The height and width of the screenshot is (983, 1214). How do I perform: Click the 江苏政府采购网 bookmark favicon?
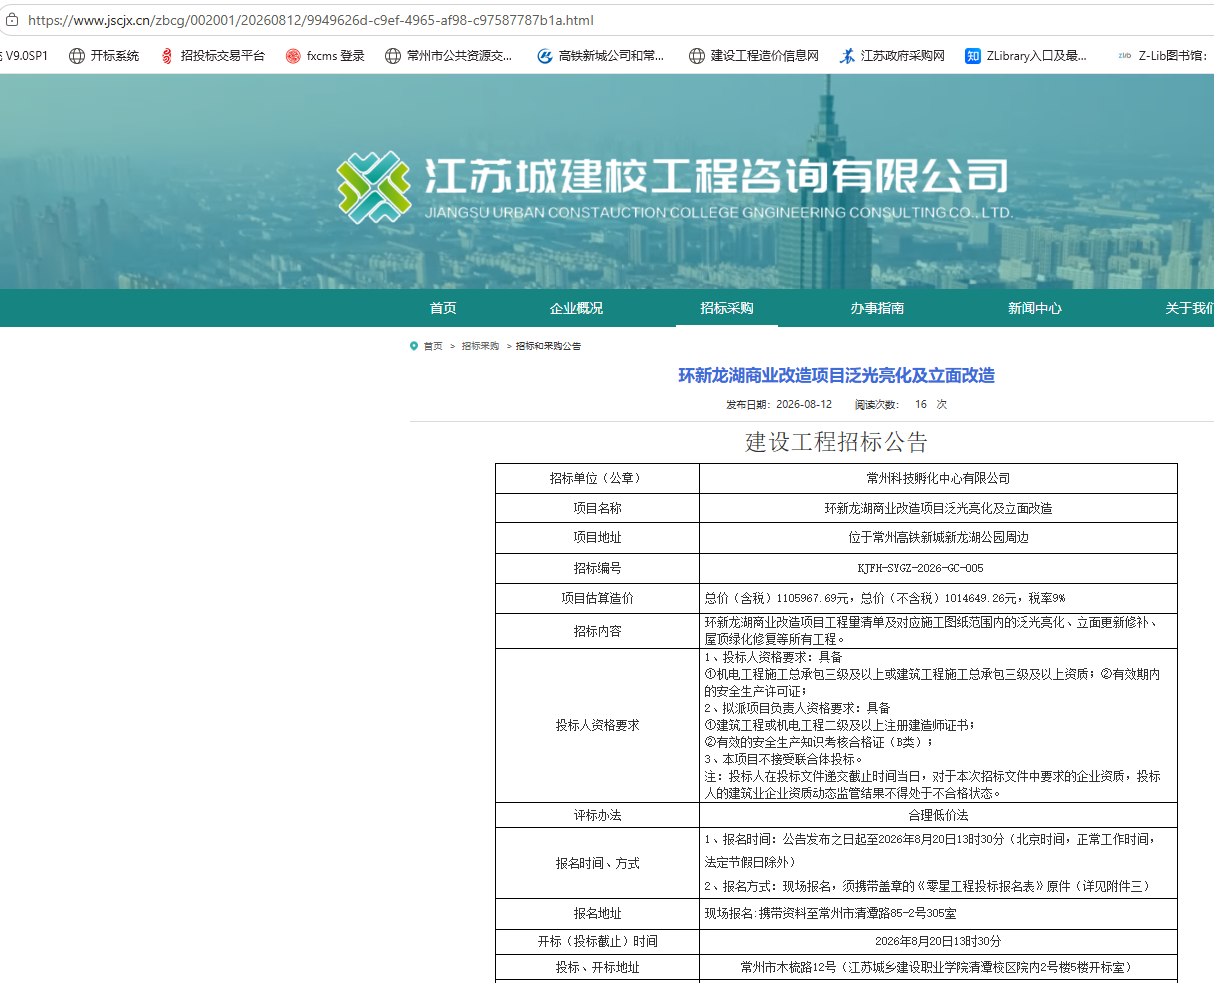coord(847,56)
